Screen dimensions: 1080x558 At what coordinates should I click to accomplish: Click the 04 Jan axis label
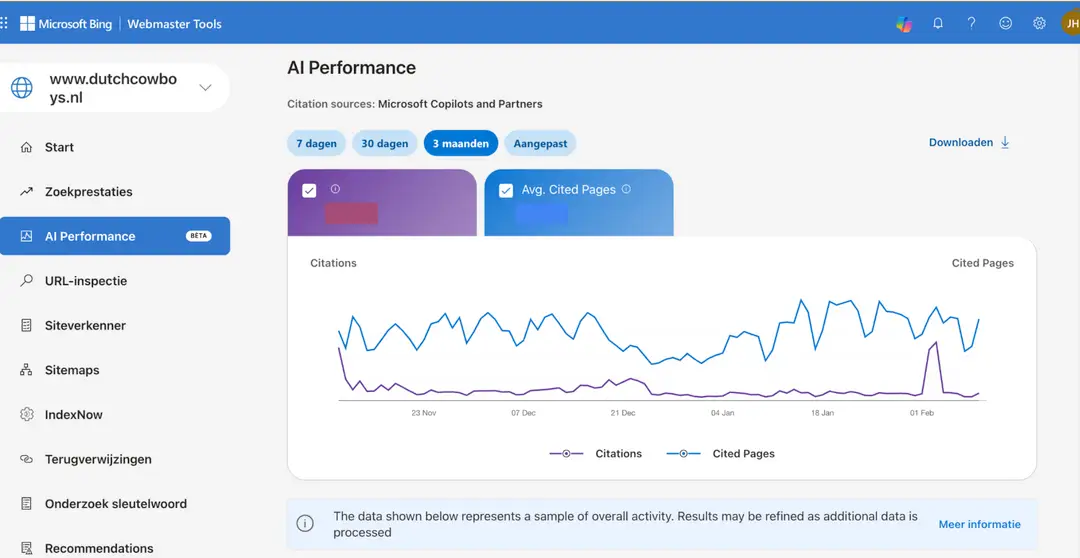(723, 413)
